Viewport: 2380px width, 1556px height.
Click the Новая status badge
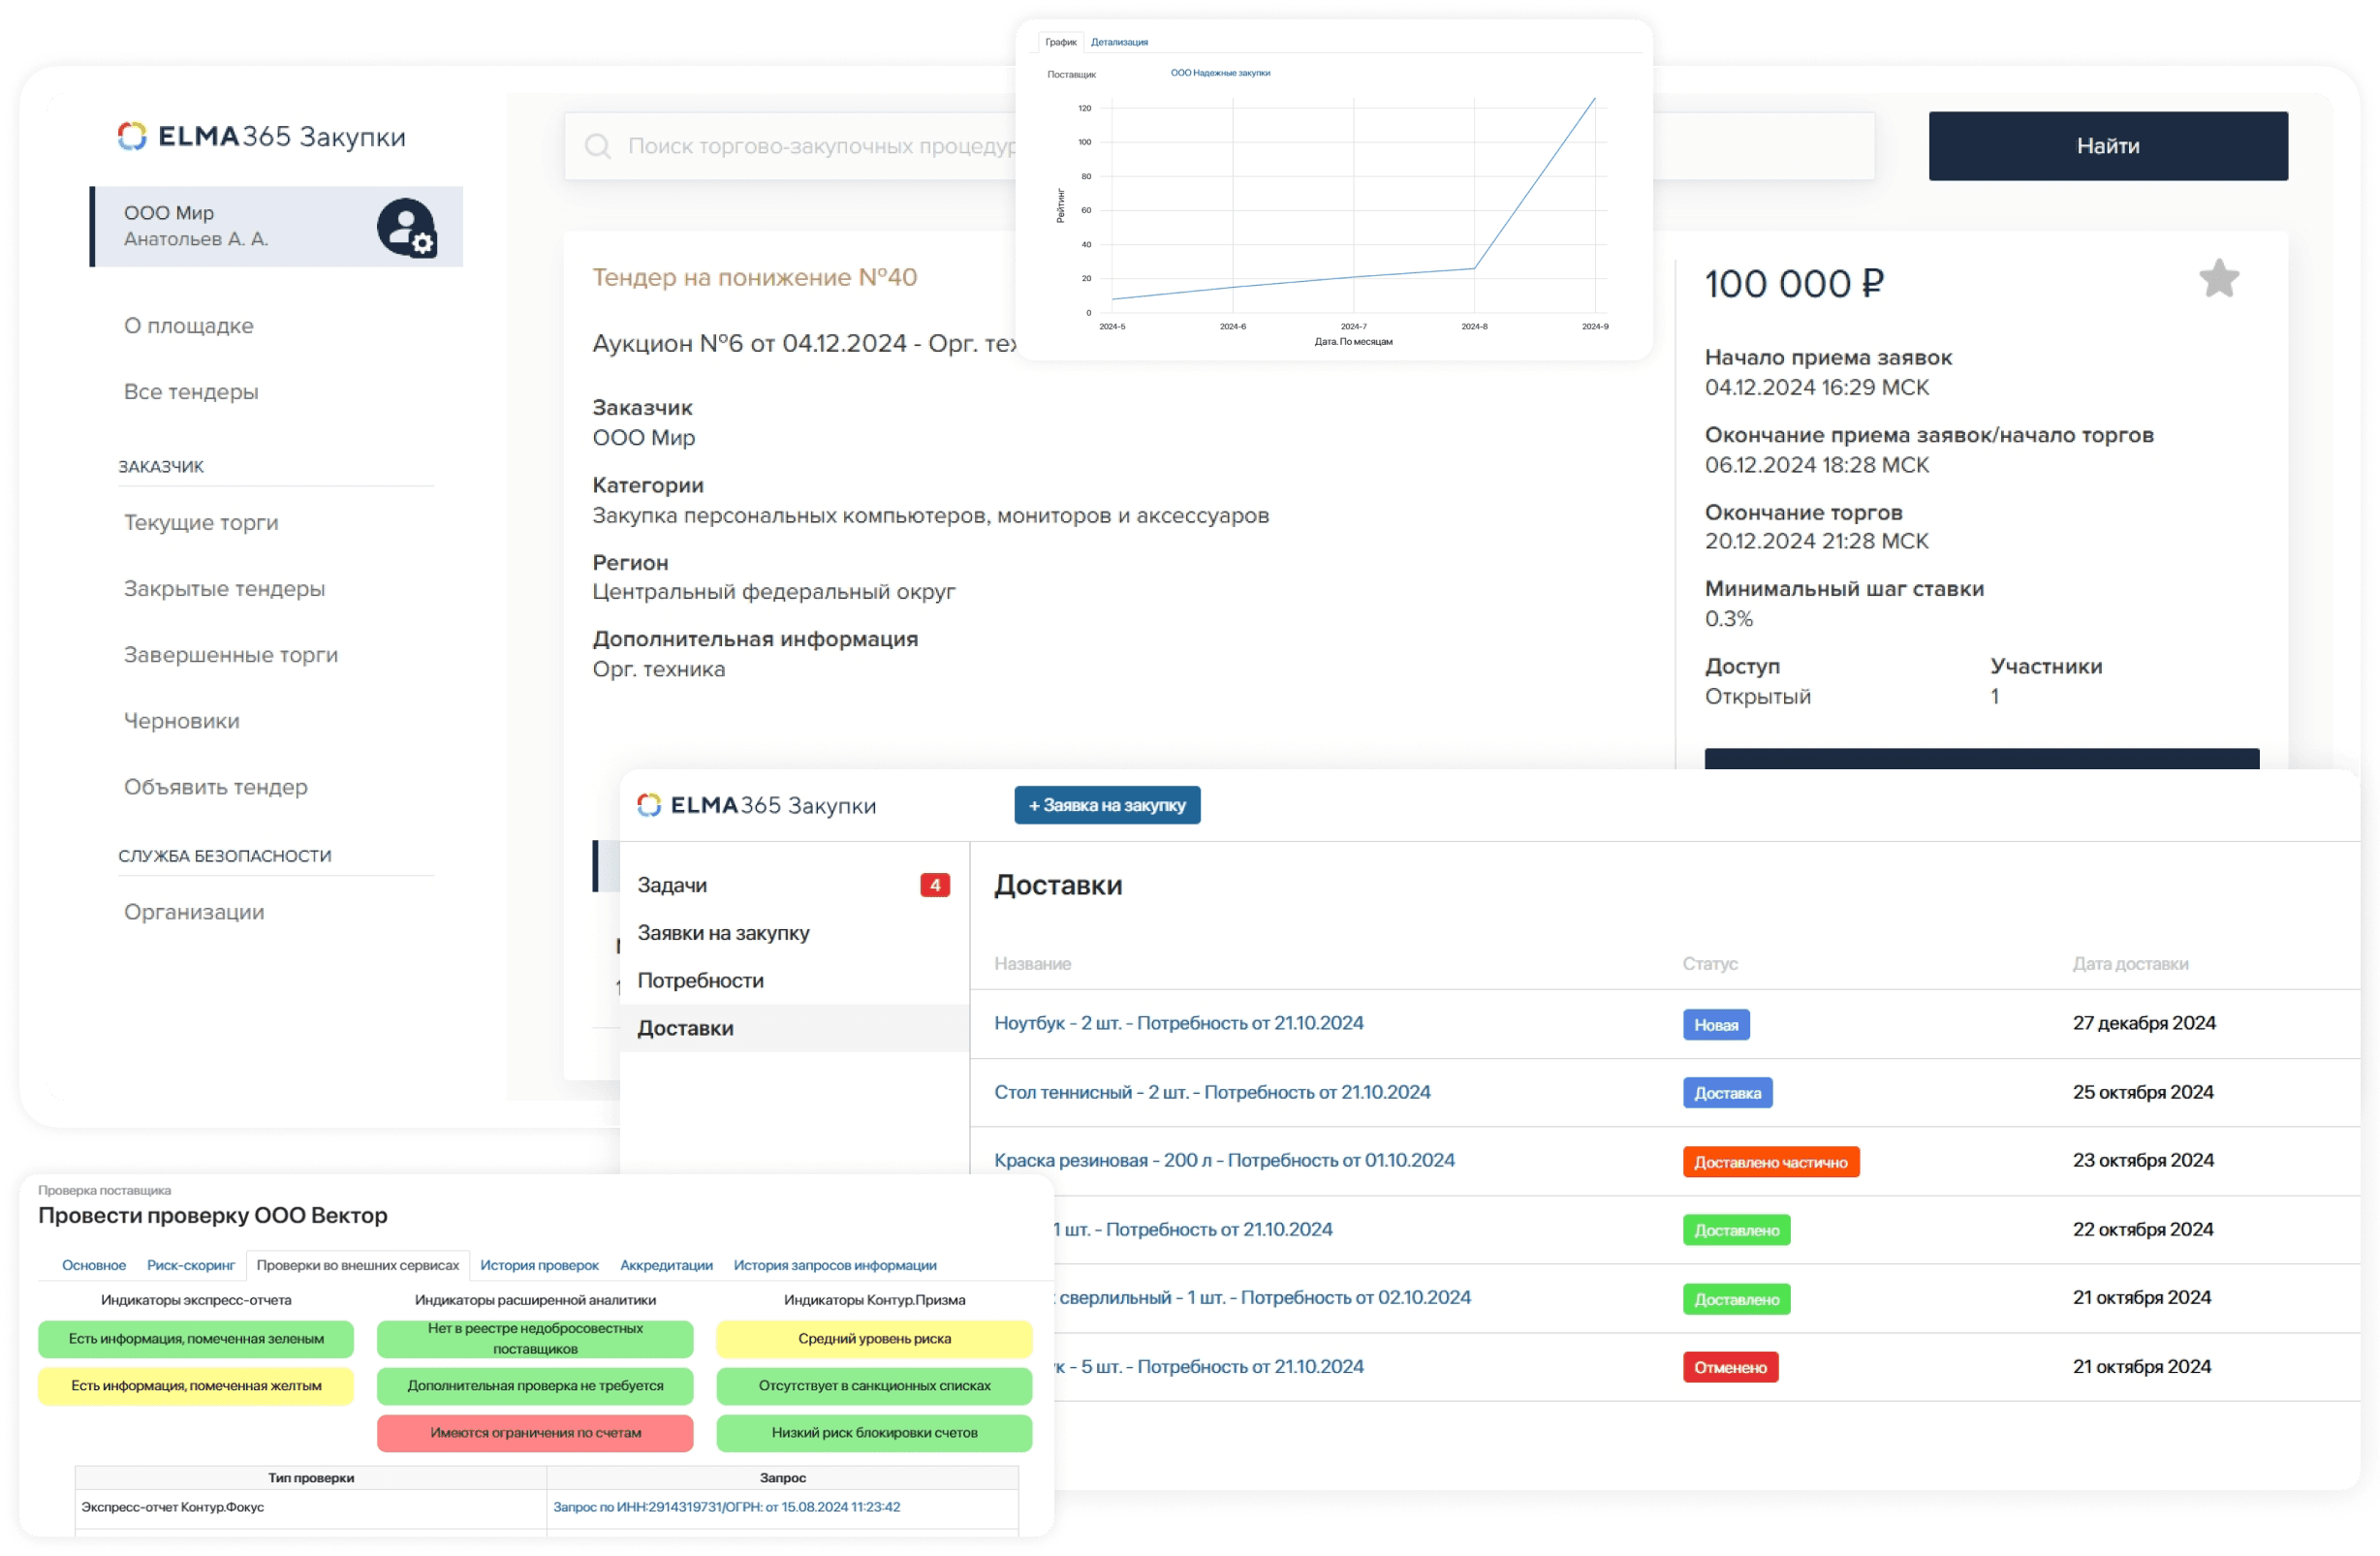1716,1024
